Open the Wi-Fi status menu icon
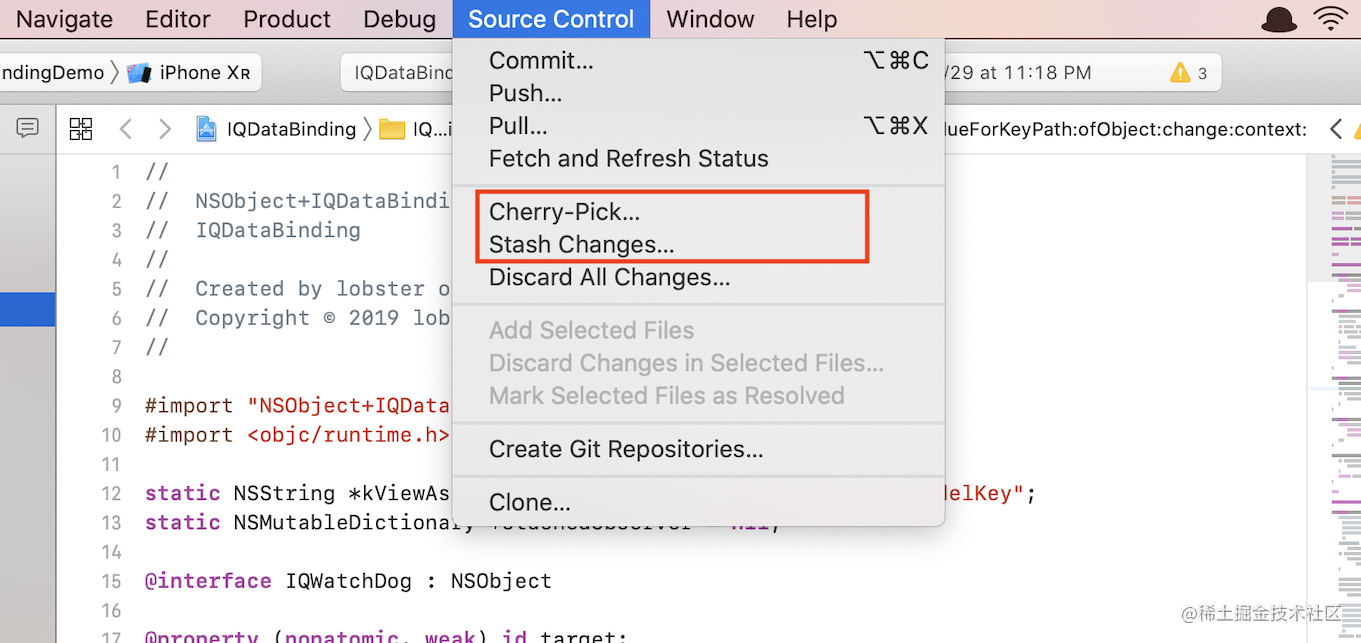The height and width of the screenshot is (643, 1361). pyautogui.click(x=1331, y=19)
